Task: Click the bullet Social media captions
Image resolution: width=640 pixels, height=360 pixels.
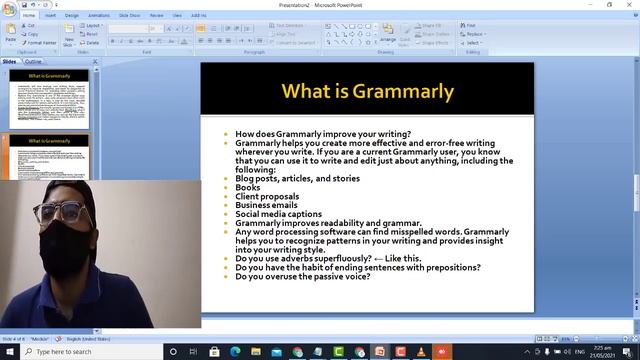Action: pyautogui.click(x=278, y=214)
